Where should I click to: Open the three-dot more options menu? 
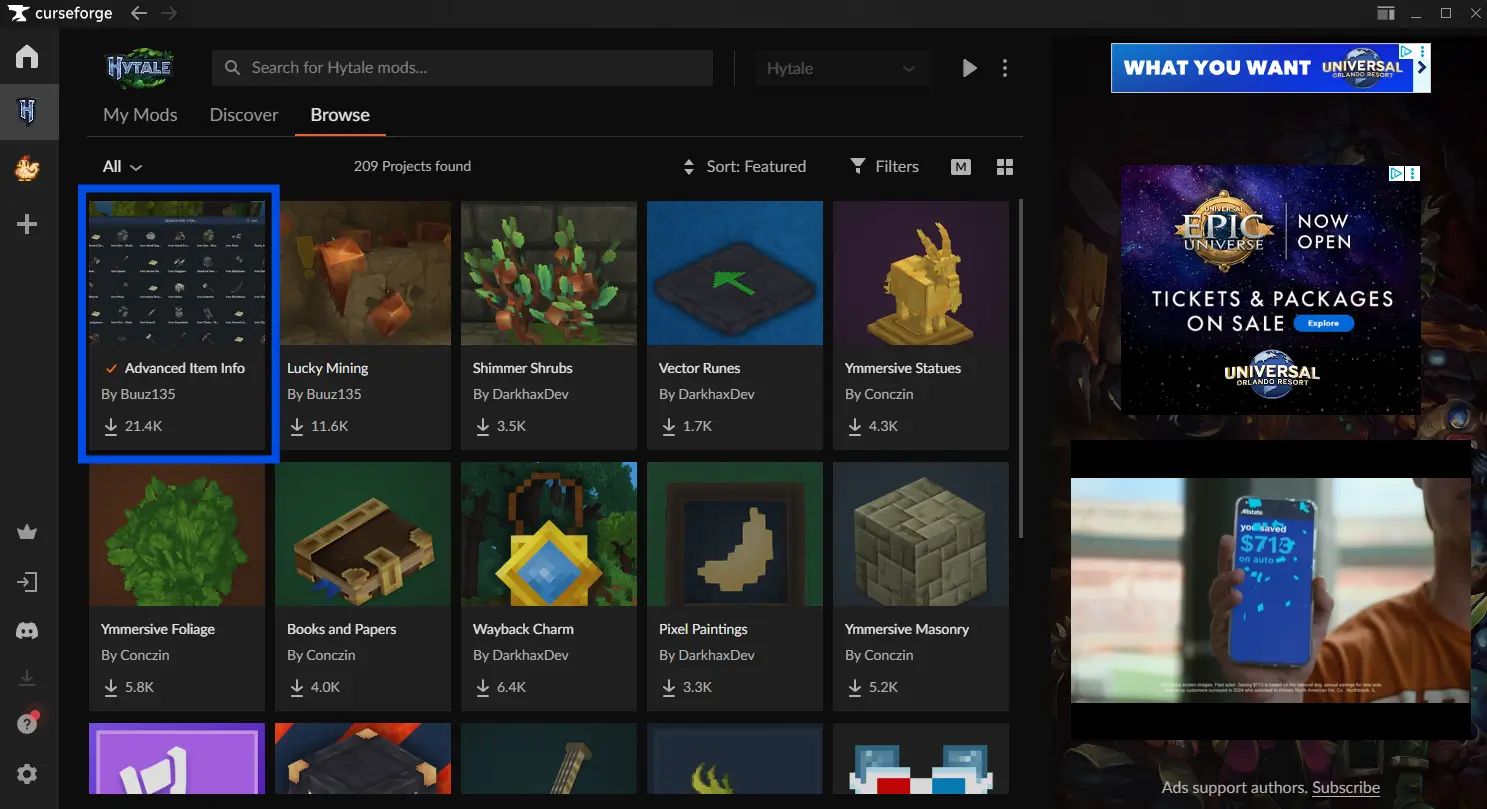coord(1005,68)
